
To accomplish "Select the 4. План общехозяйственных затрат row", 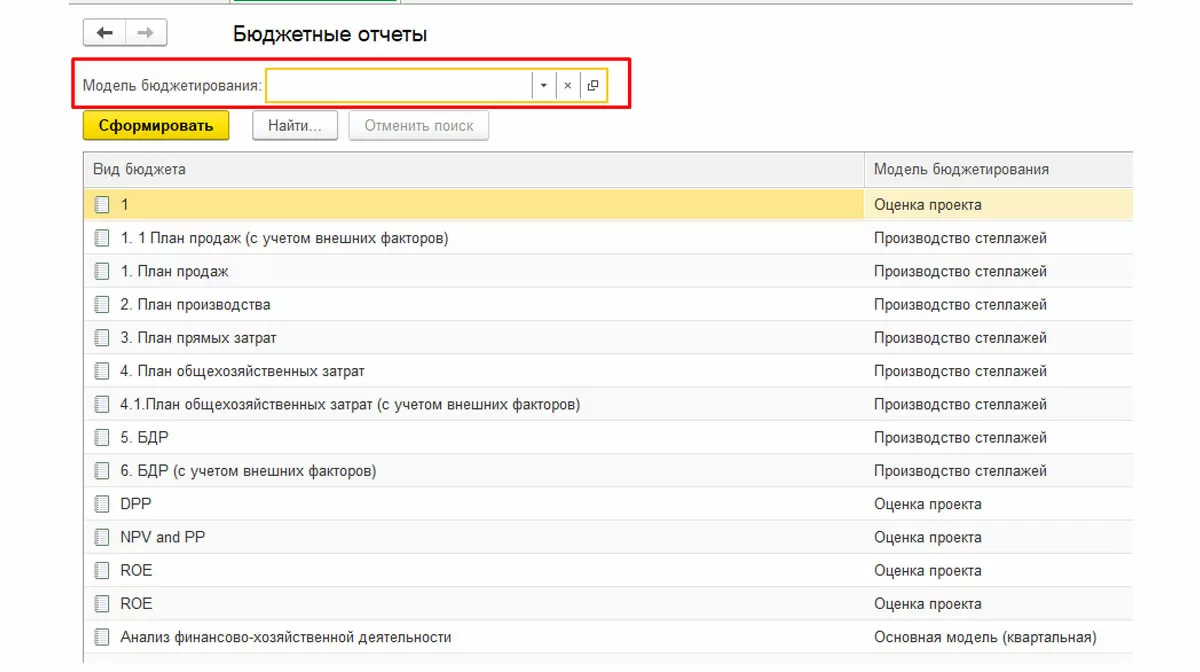I will [x=242, y=371].
